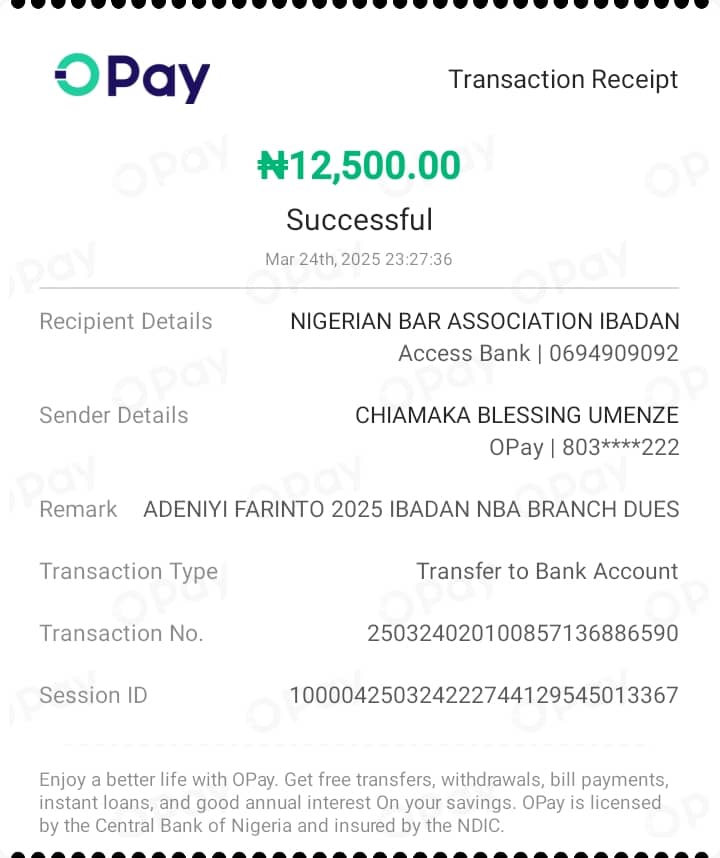Click the ₦12,500.00 amount
The image size is (720, 858).
coord(359,165)
